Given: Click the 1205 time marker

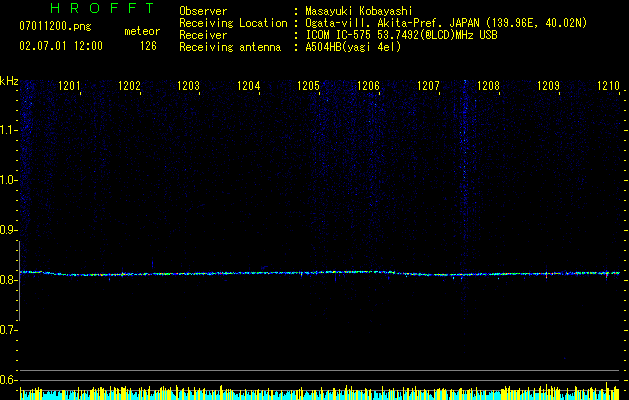Looking at the screenshot, I should pos(308,86).
